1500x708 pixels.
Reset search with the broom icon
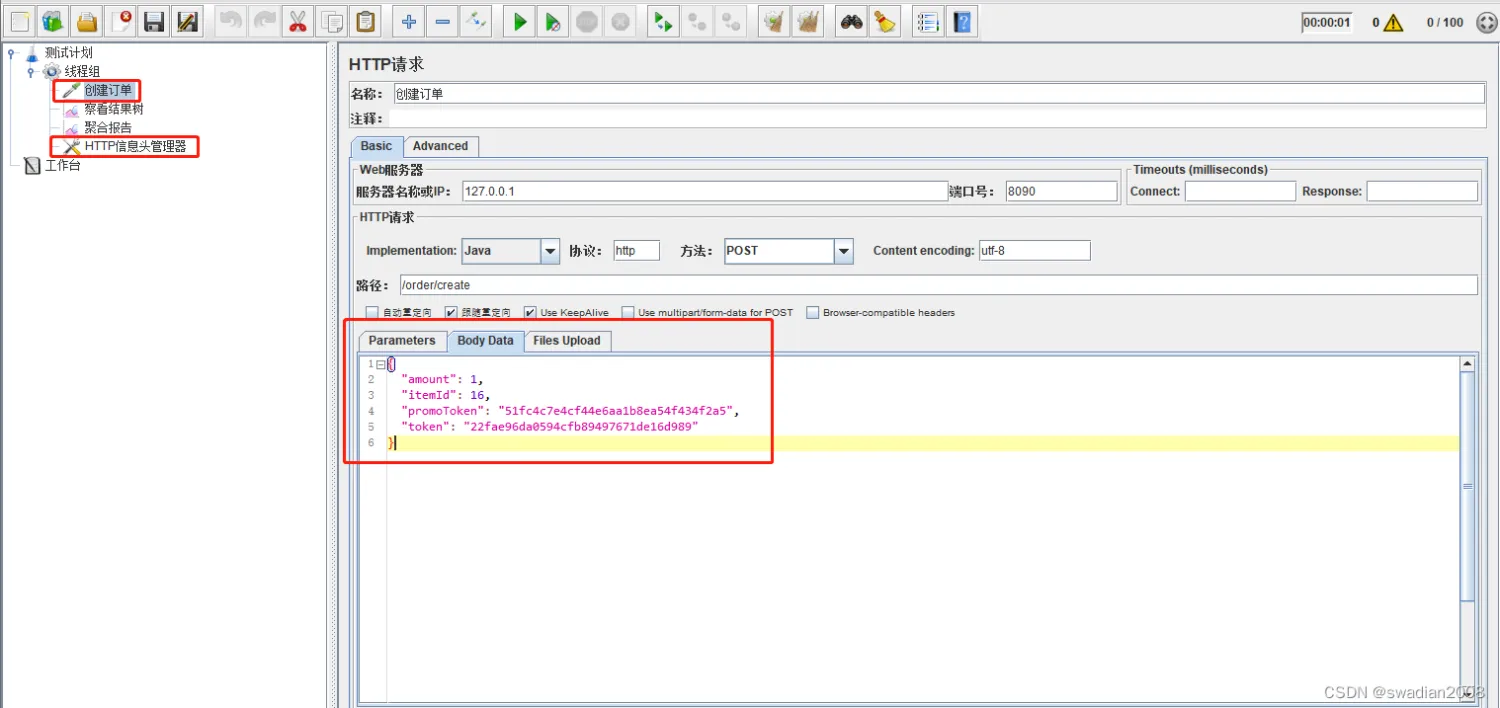coord(884,21)
